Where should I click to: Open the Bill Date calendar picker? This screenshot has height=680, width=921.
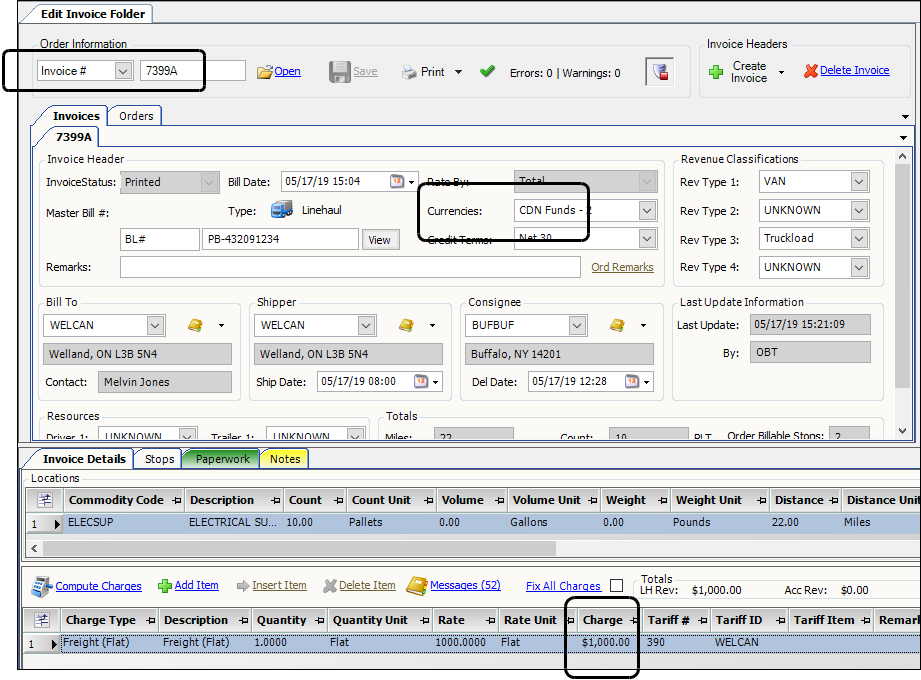(x=397, y=182)
